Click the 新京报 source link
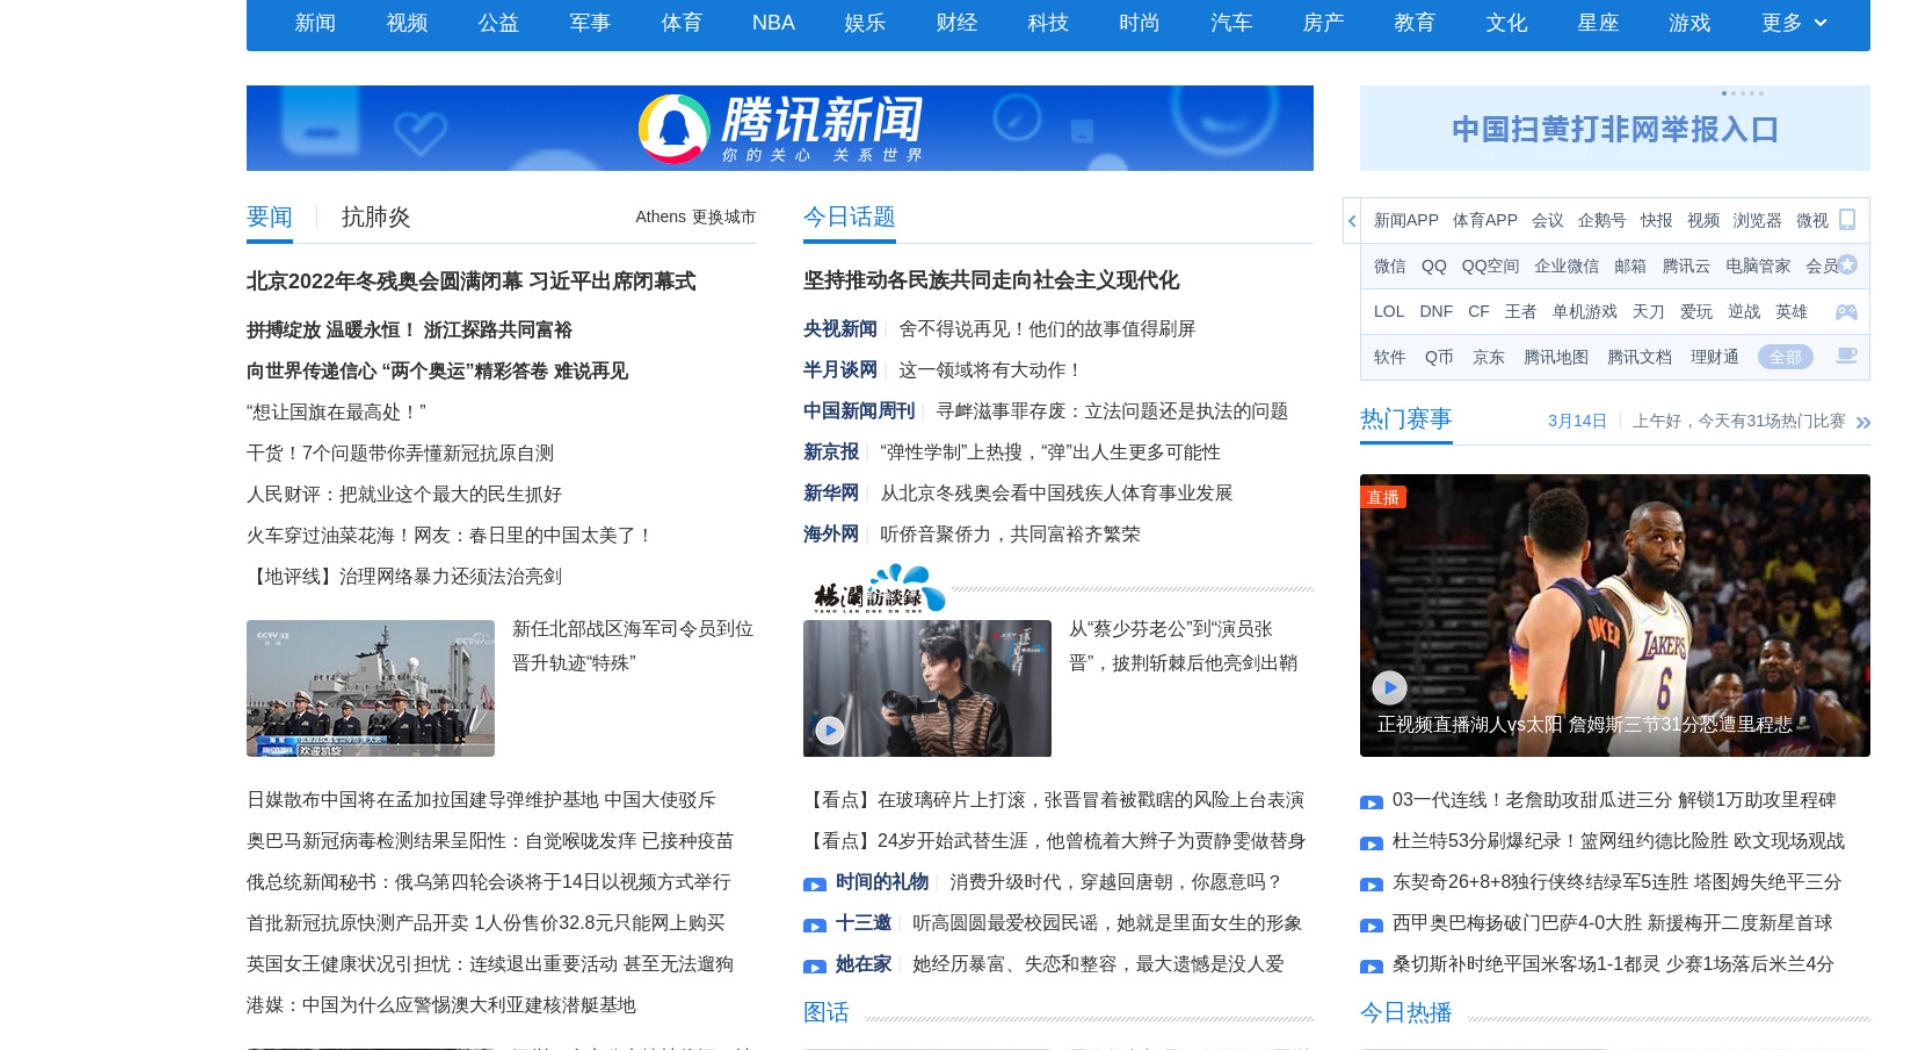This screenshot has width=1920, height=1050. tap(831, 452)
